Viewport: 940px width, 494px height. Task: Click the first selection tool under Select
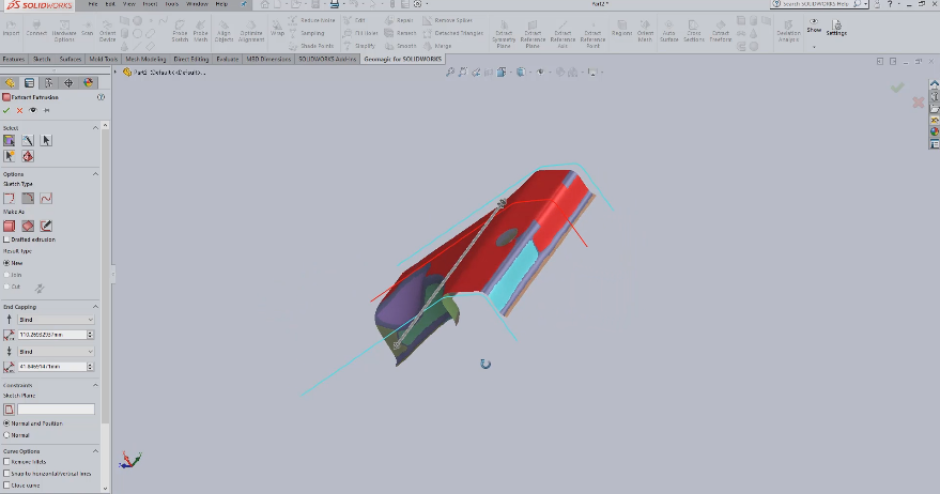coord(9,141)
